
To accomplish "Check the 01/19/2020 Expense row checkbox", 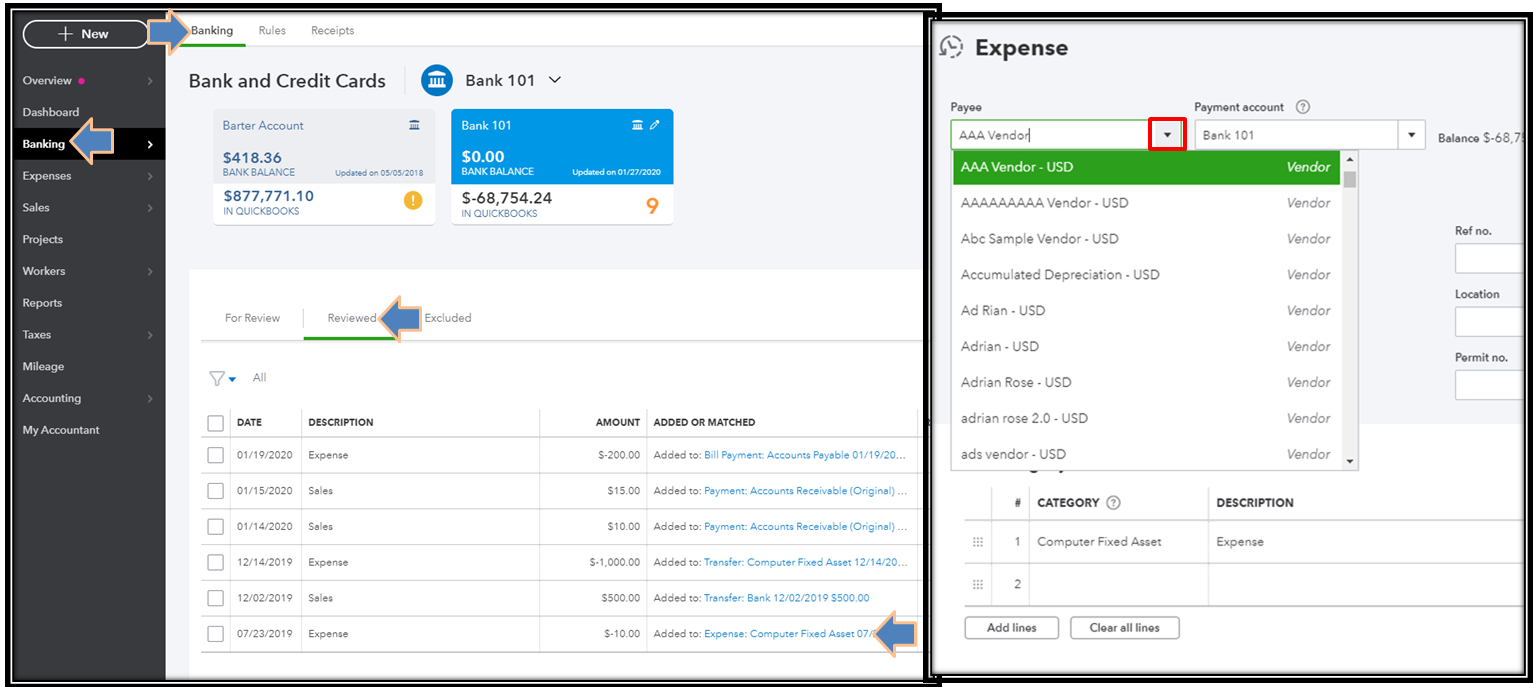I will [216, 455].
